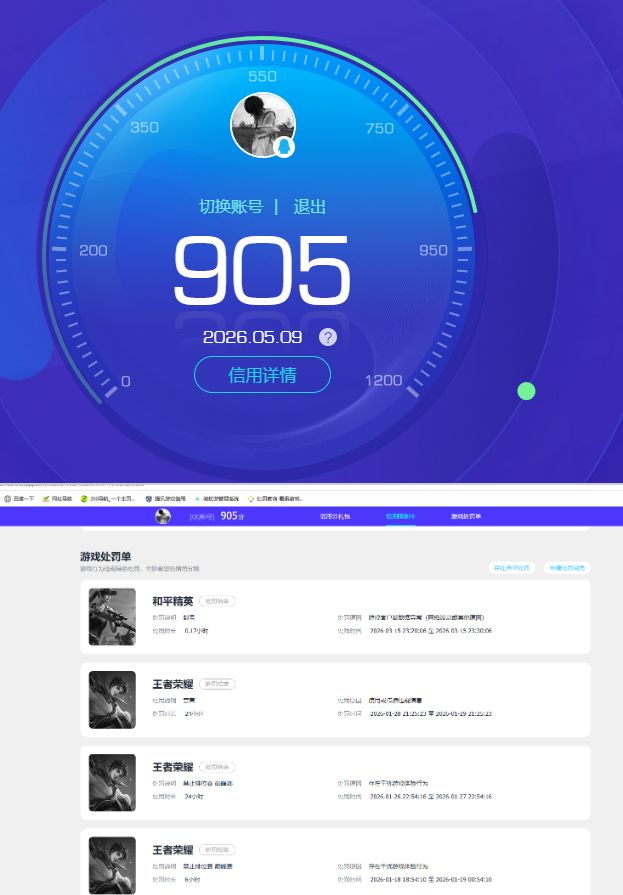
Task: Click 切换账号 to switch account
Action: point(231,207)
